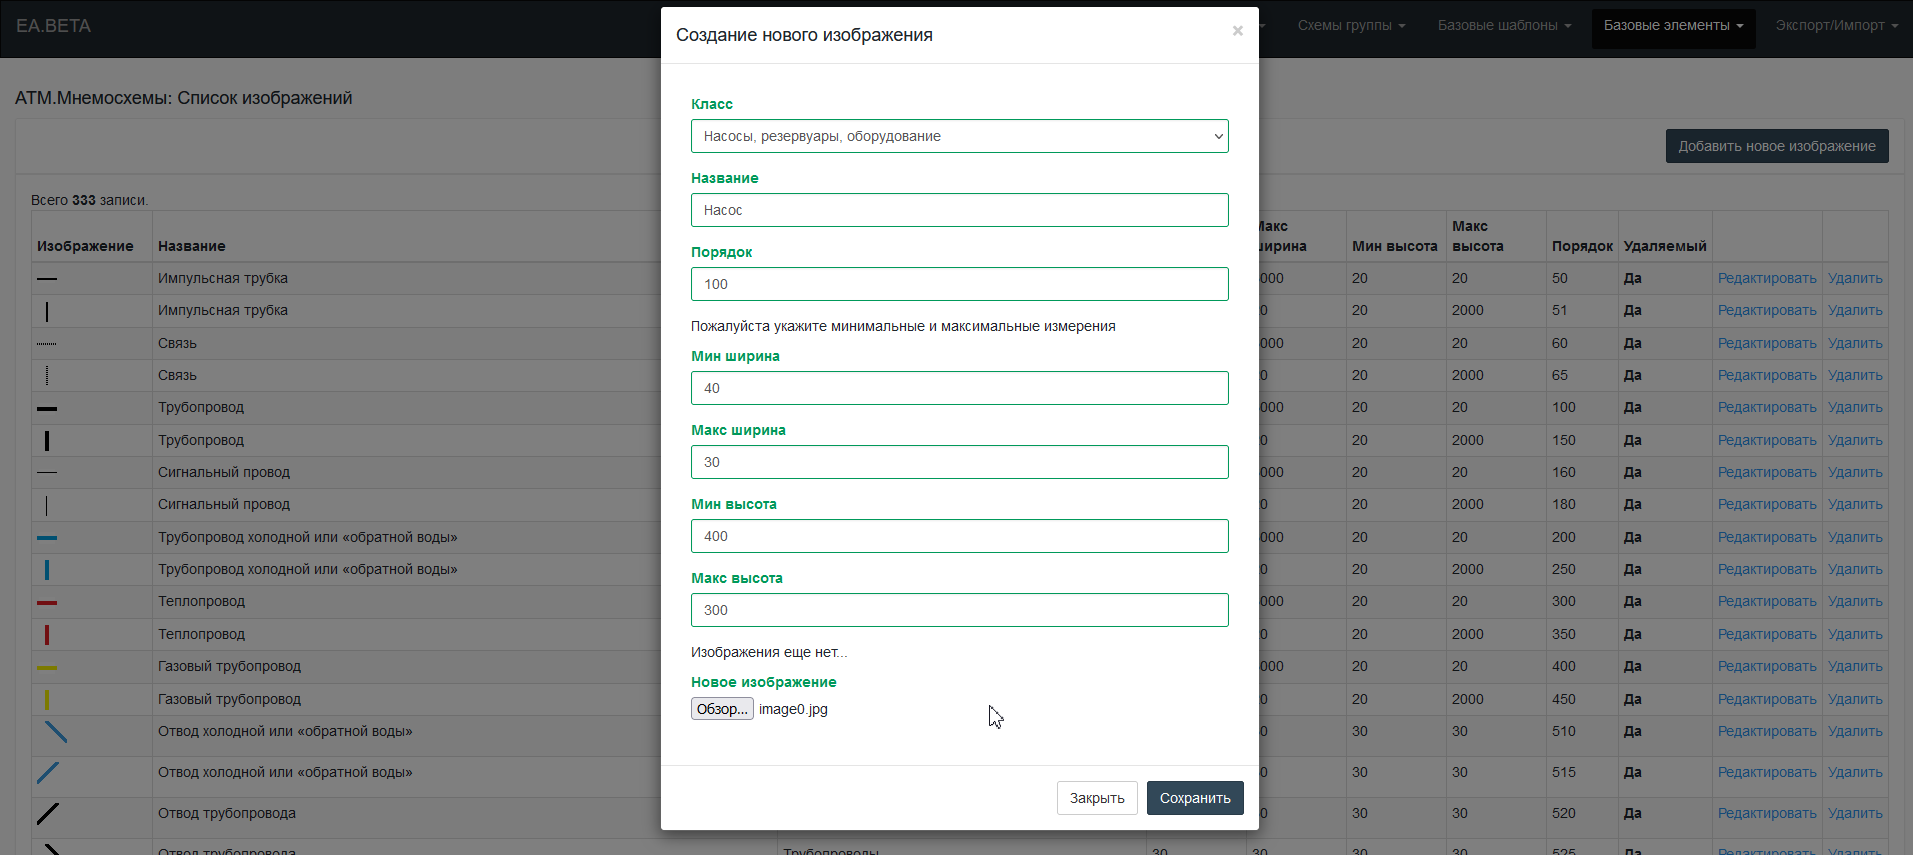This screenshot has width=1913, height=855.
Task: Click the Мин высота input
Action: click(959, 536)
